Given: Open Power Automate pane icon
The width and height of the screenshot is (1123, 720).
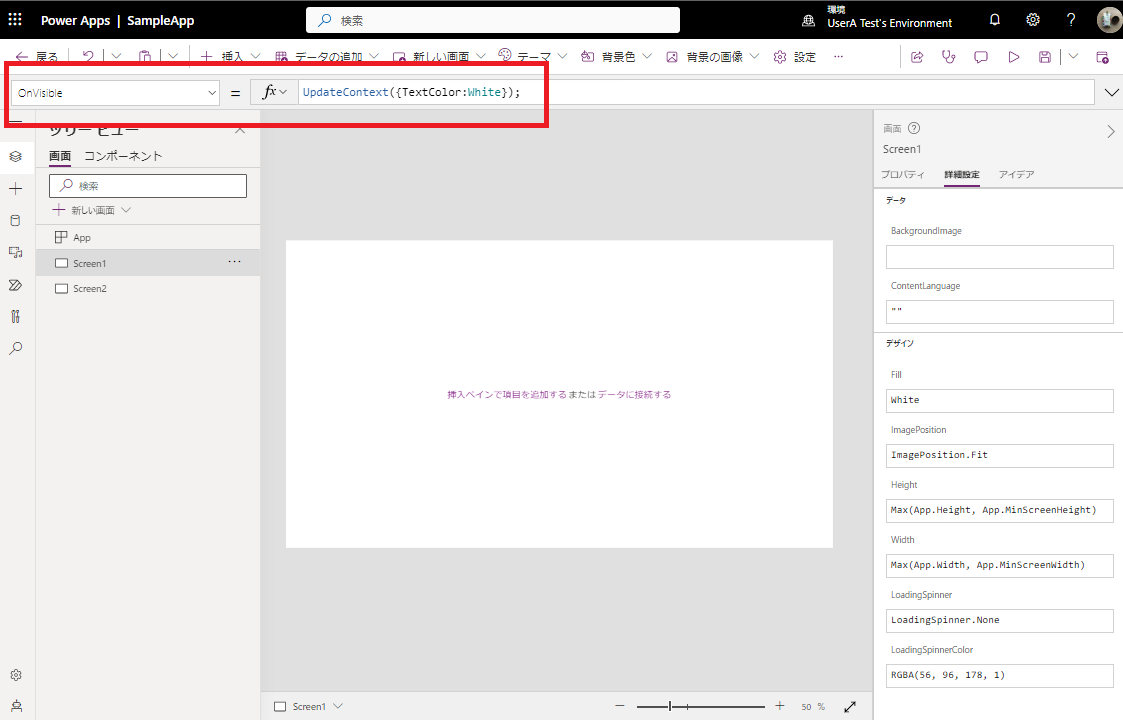Looking at the screenshot, I should [x=15, y=285].
